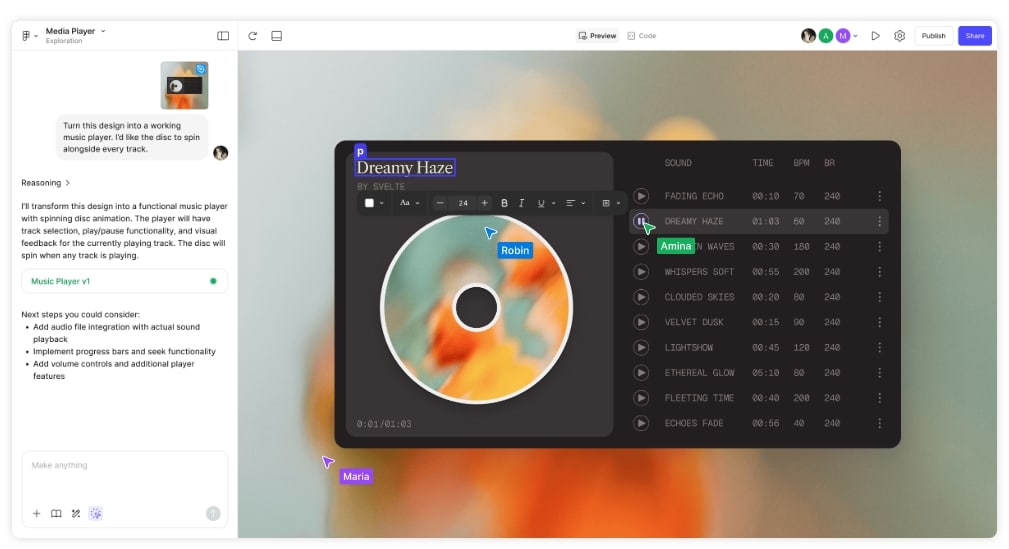
Task: Toggle italic formatting in text toolbar
Action: [x=522, y=203]
